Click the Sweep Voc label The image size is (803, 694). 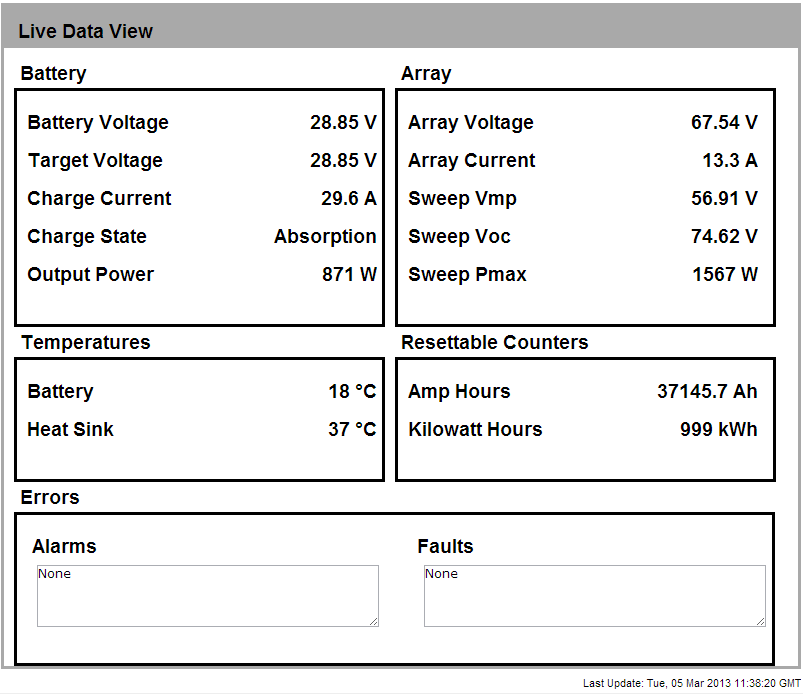pyautogui.click(x=459, y=237)
